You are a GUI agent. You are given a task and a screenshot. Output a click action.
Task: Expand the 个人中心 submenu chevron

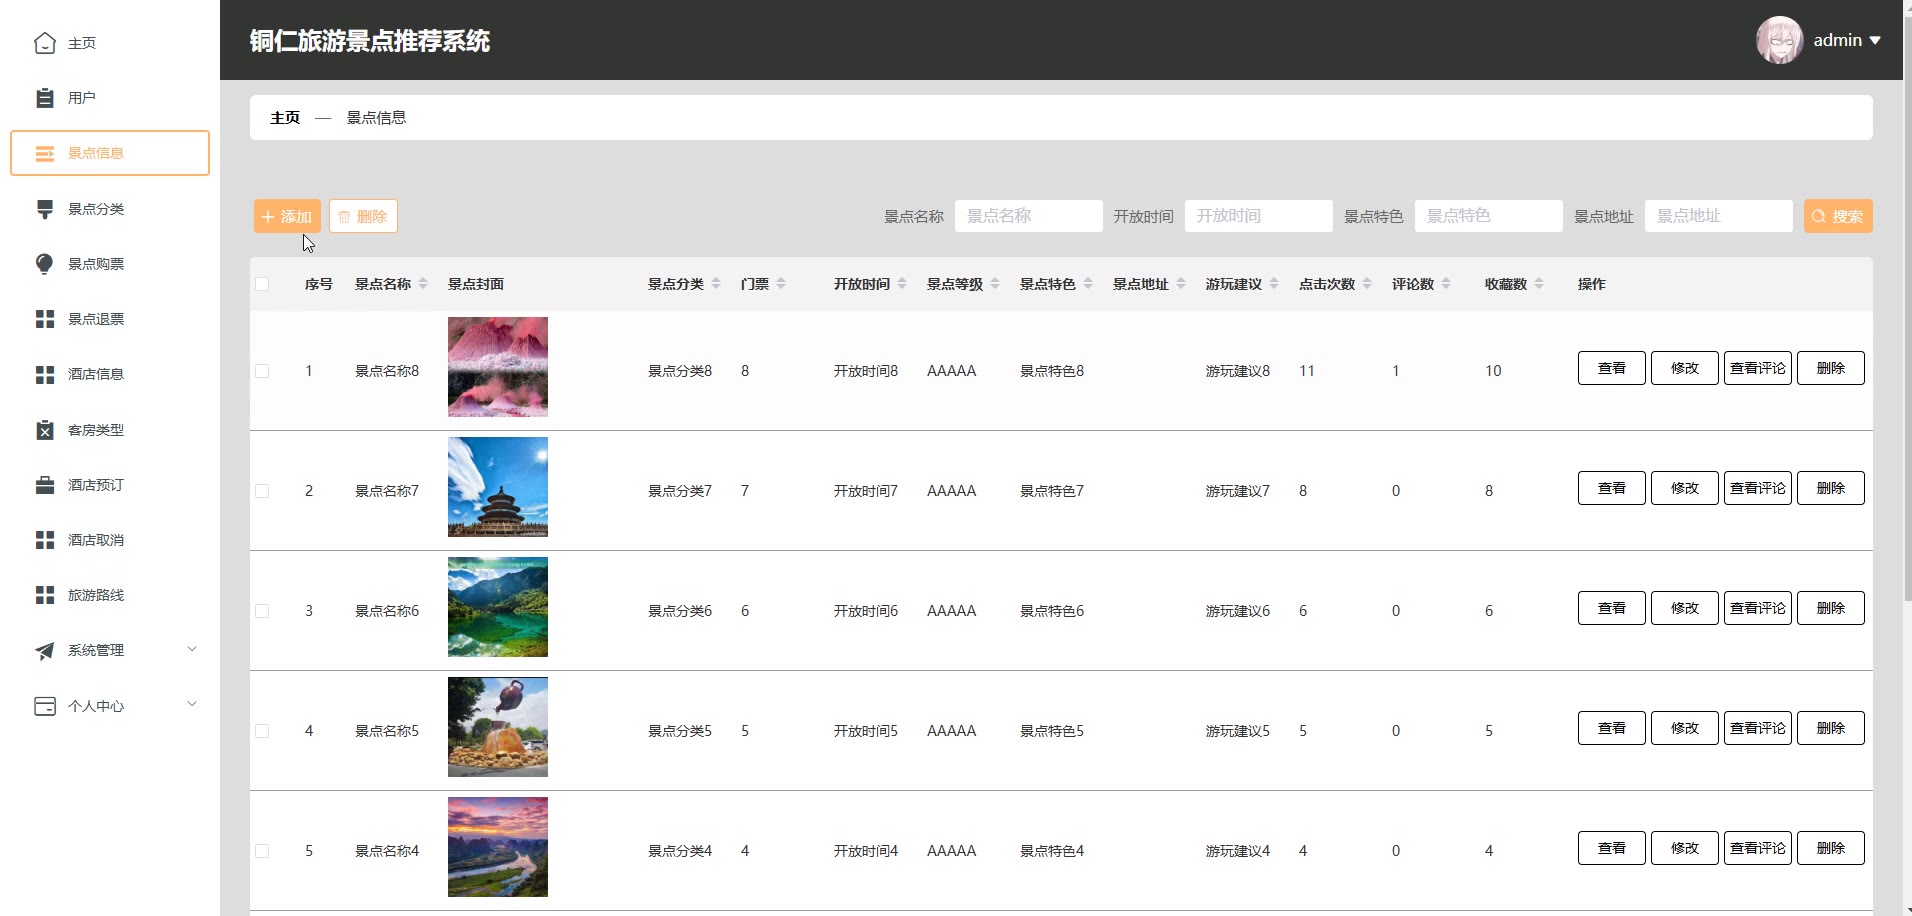[x=192, y=705]
